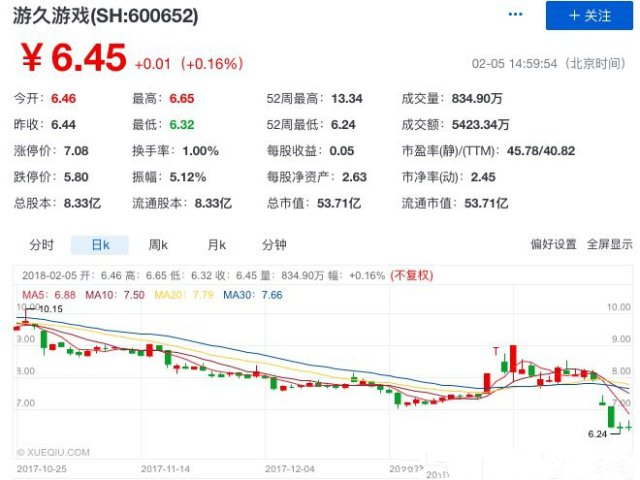
Task: Open 偏好设置 preferences link
Action: coord(553,244)
